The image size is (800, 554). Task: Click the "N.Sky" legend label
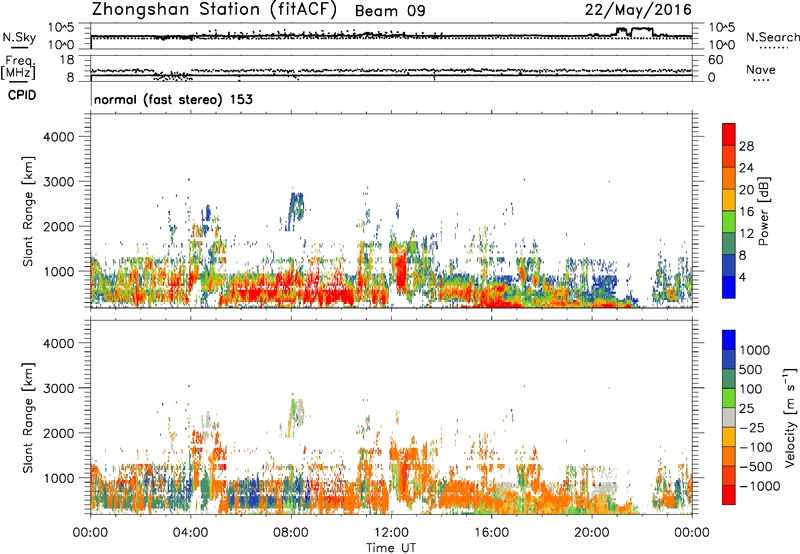click(x=19, y=37)
